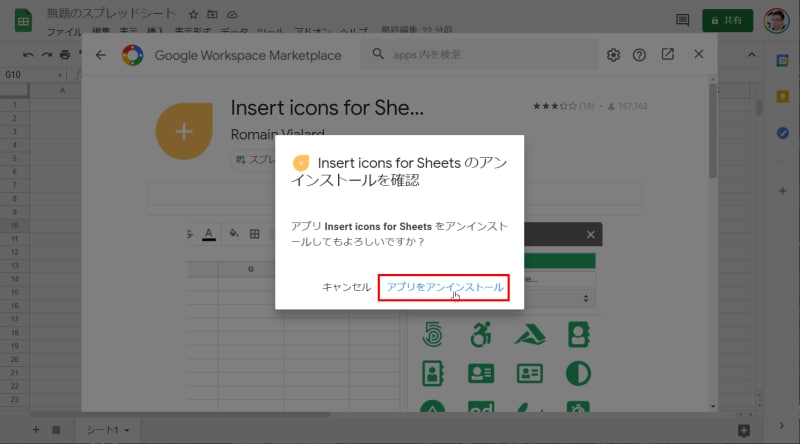Get add-ons plus icon in side panel
Viewport: 800px width, 444px height.
(x=782, y=191)
